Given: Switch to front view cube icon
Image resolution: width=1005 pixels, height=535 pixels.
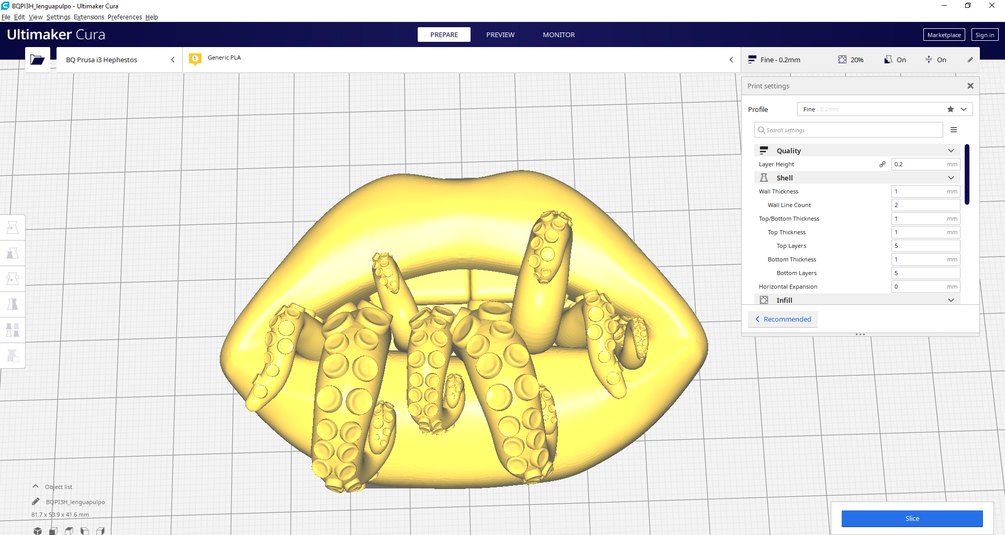Looking at the screenshot, I should point(53,531).
